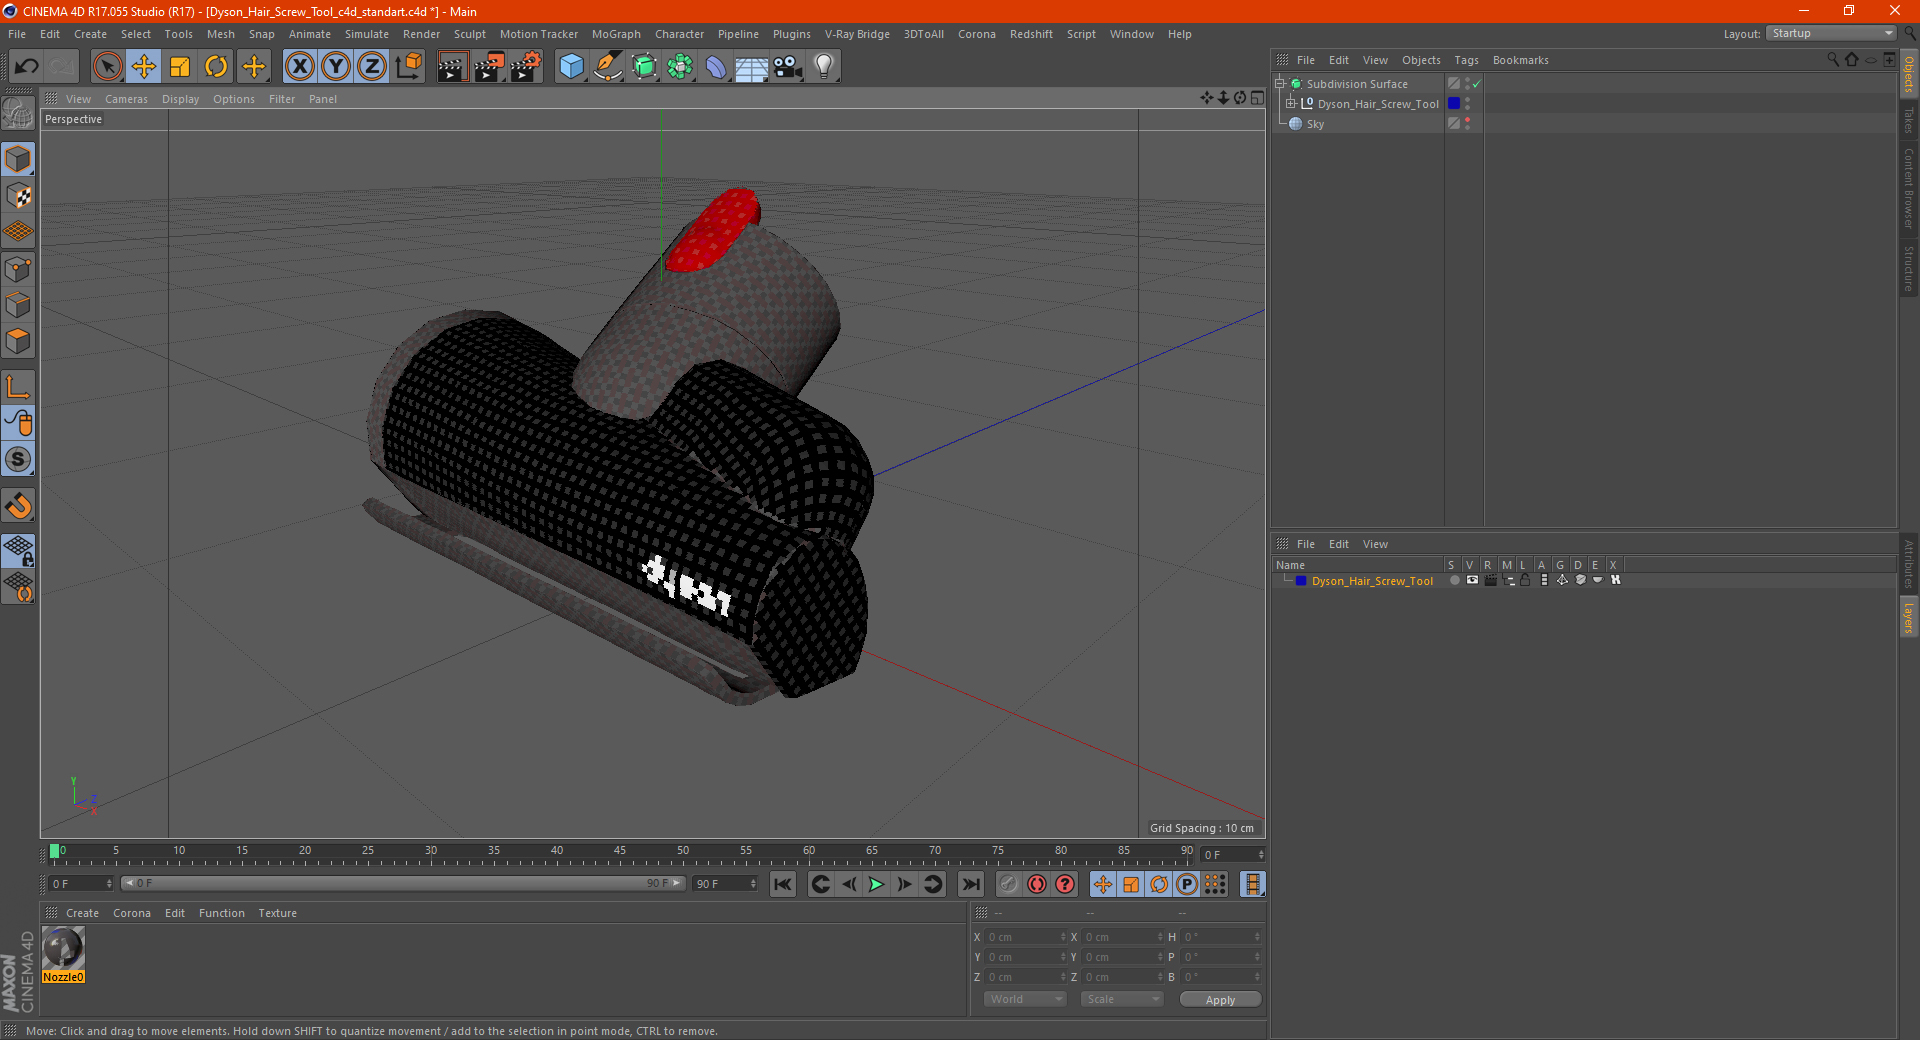Open Object Manager Bookmarks menu

pos(1520,60)
